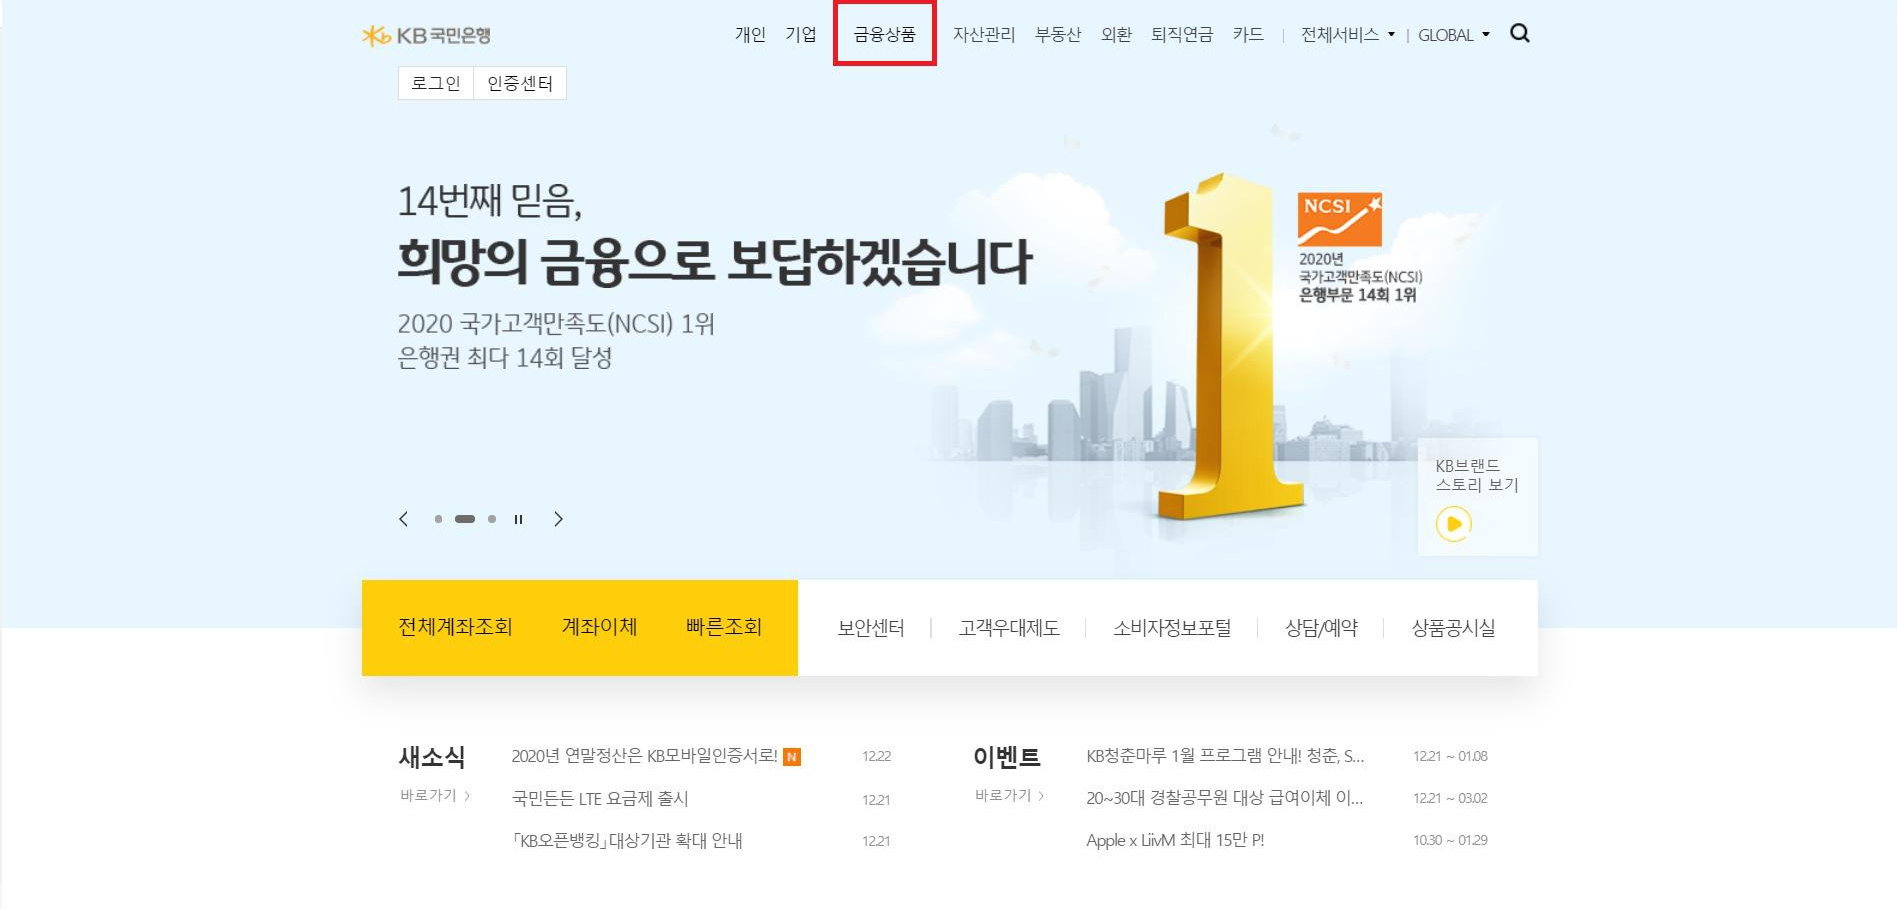Viewport: 1897px width, 909px height.
Task: Select the third banner slide dot
Action: 492,519
